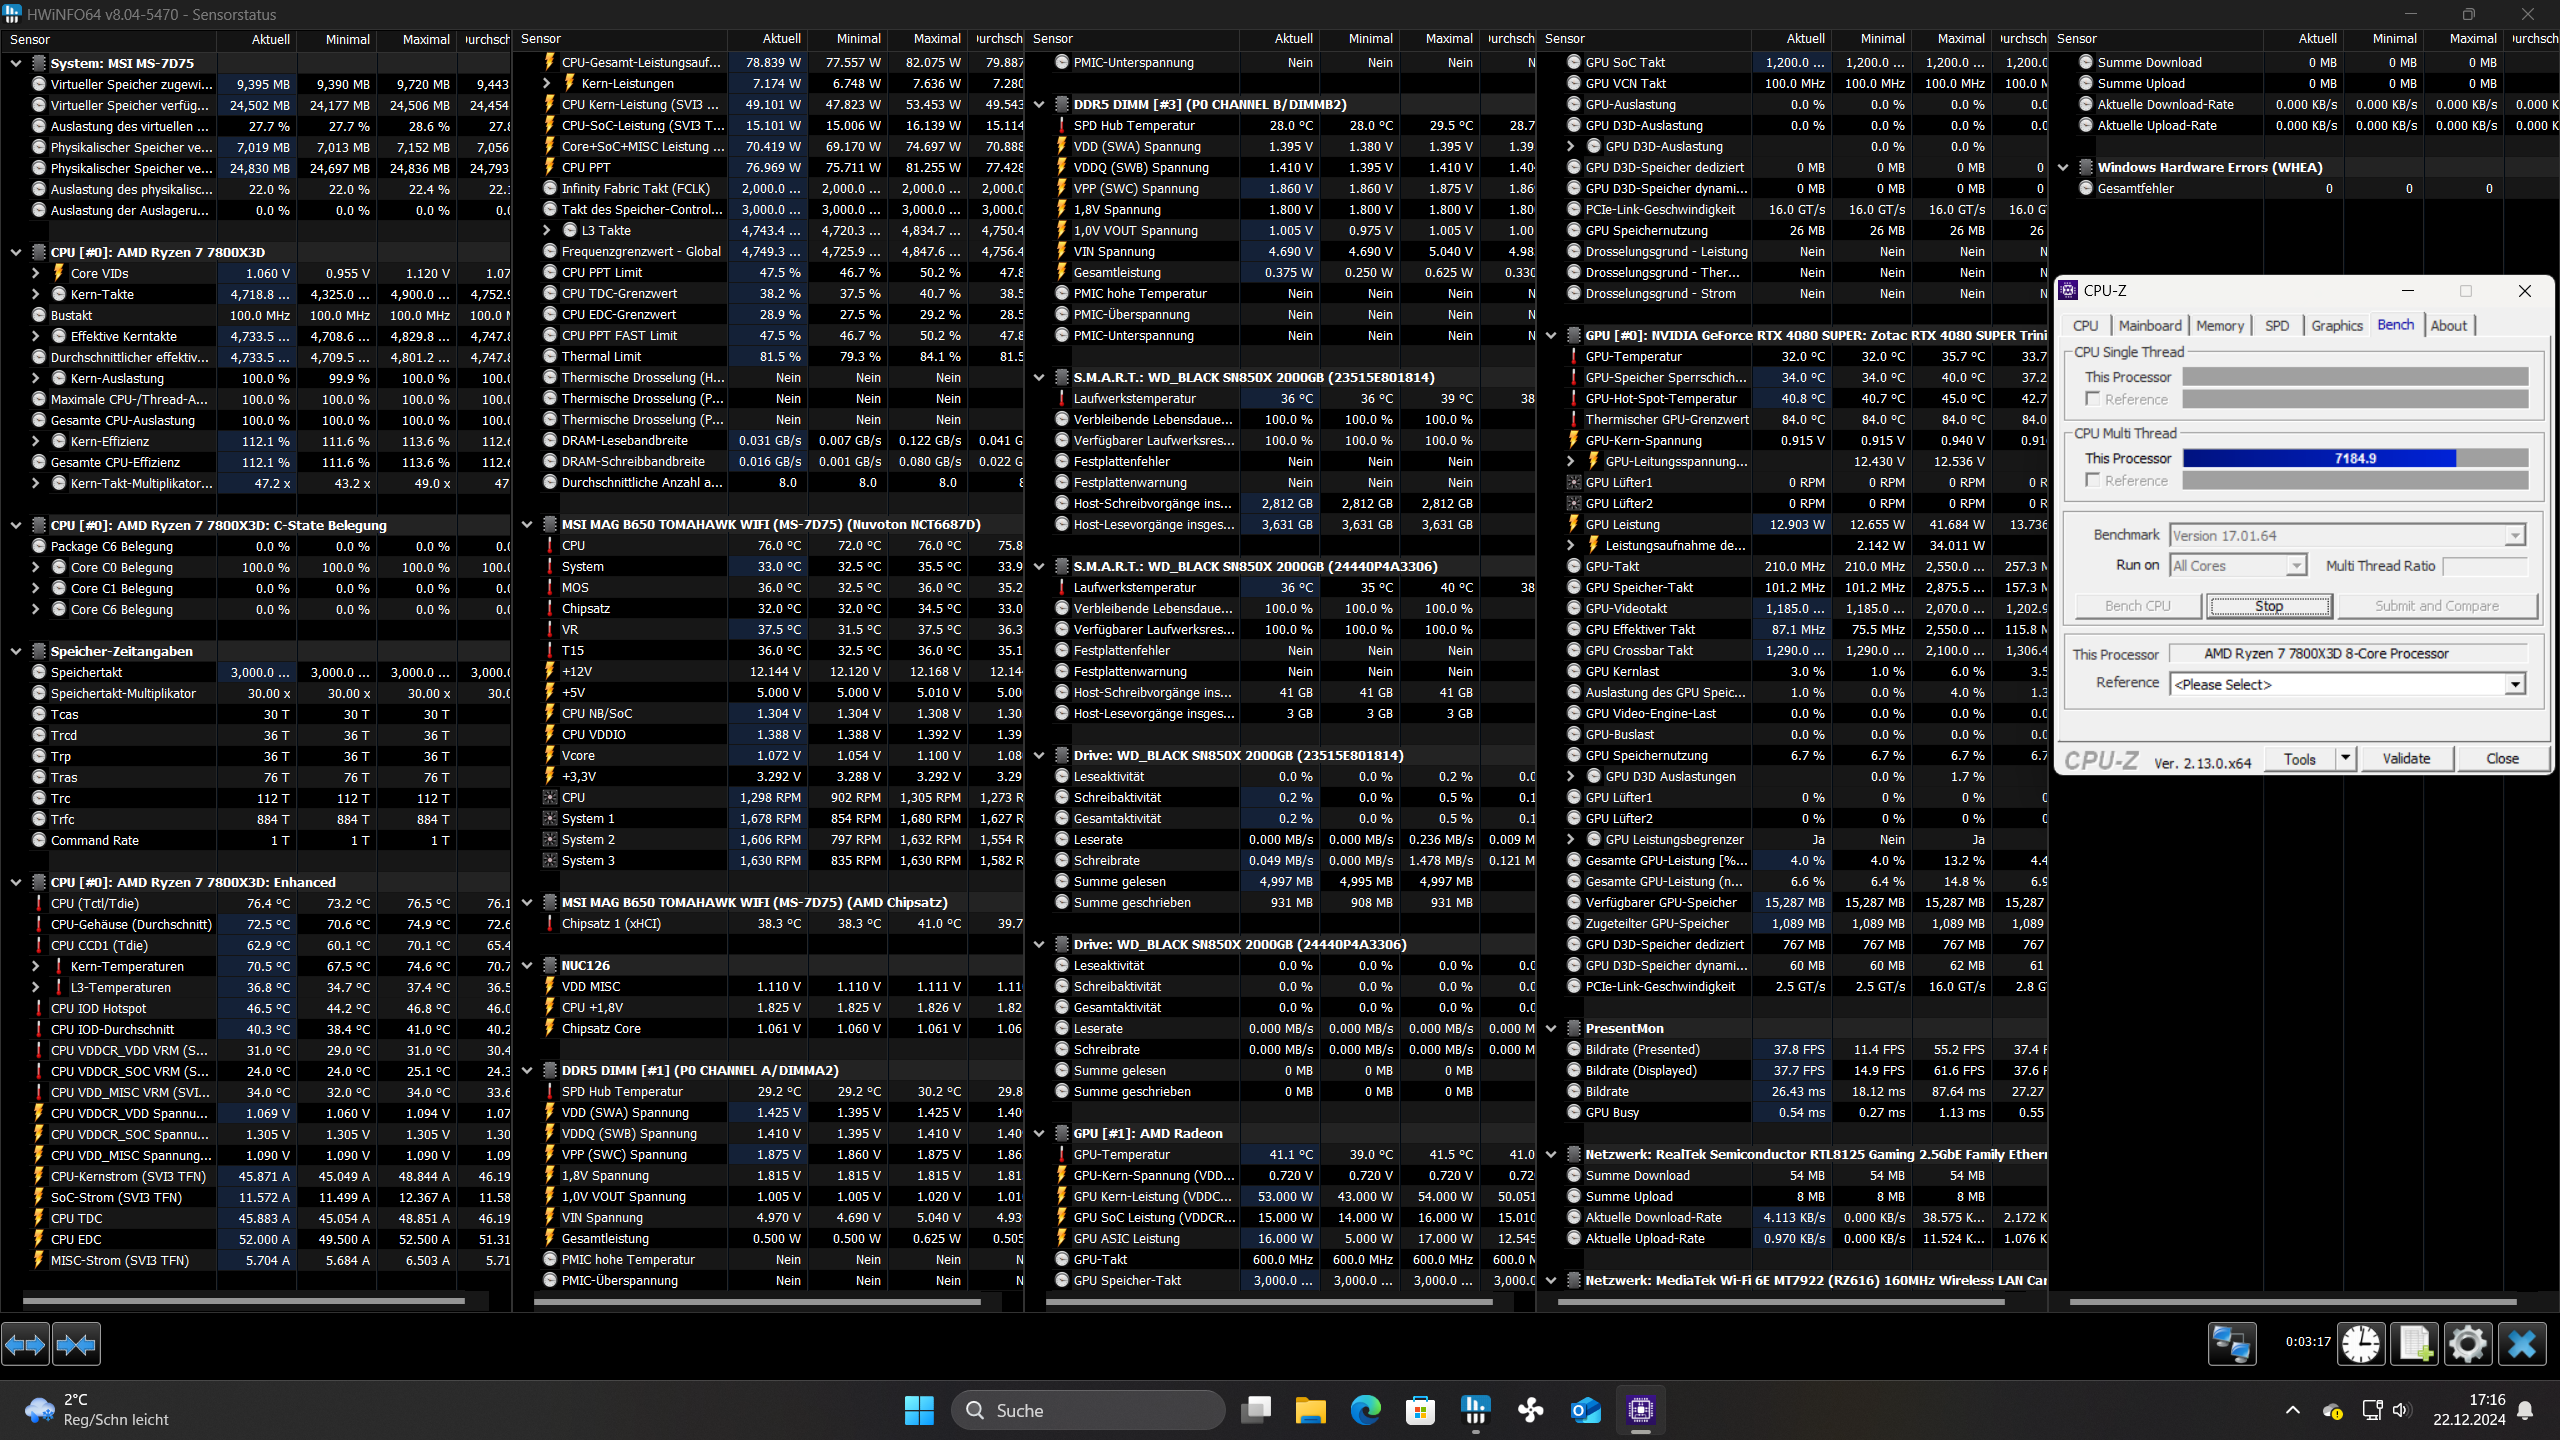Switch to the Memory tab in CPU-Z
This screenshot has height=1440, width=2560.
click(2219, 326)
